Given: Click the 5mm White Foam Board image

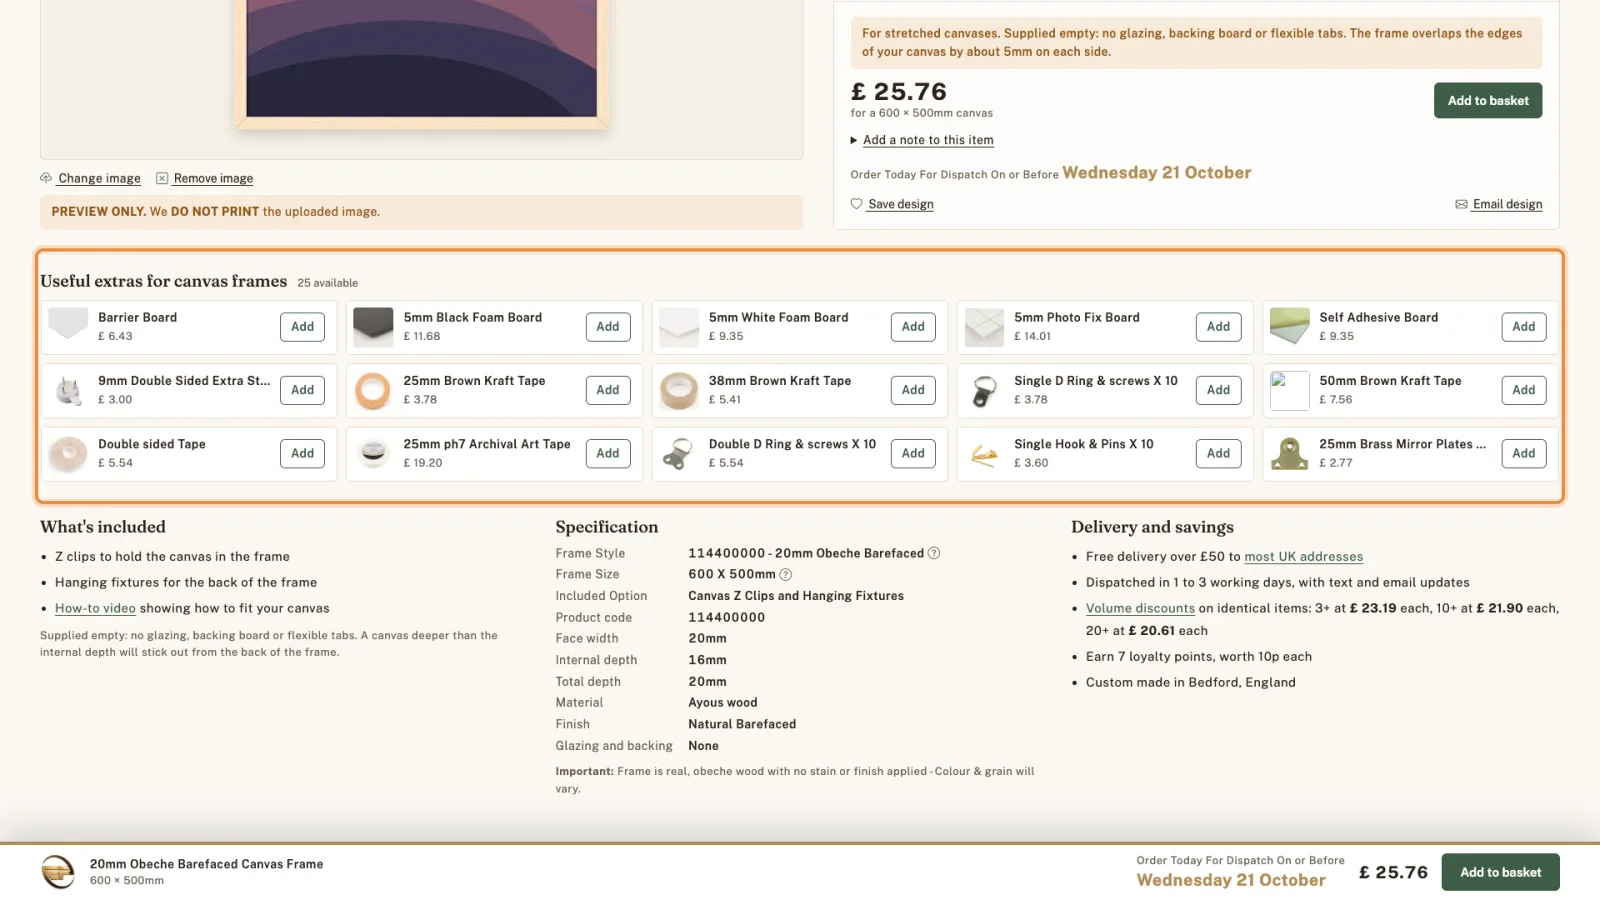Looking at the screenshot, I should pos(679,326).
